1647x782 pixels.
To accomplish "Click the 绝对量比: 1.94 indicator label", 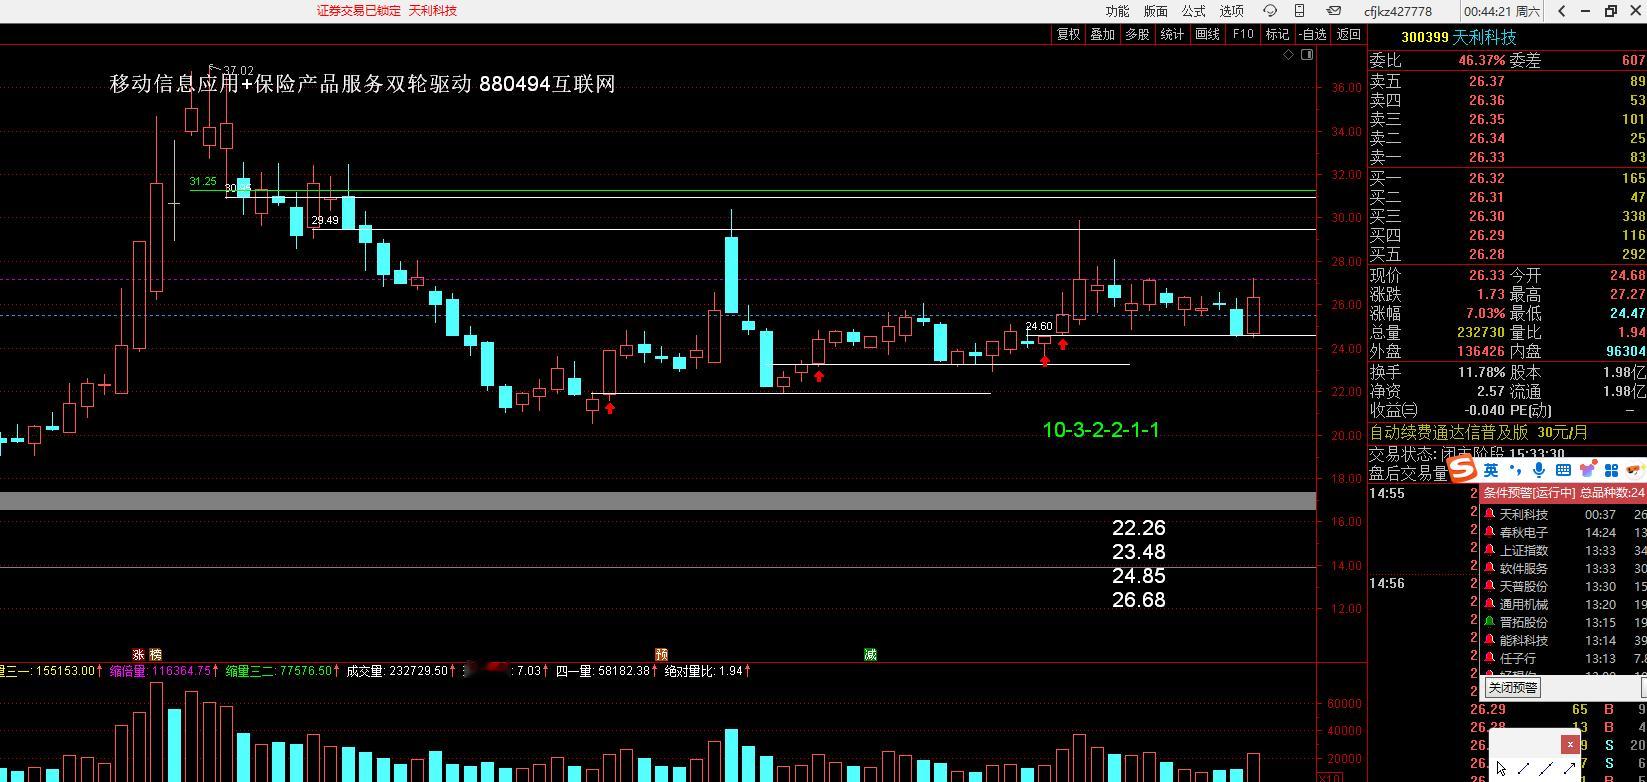I will coord(707,671).
